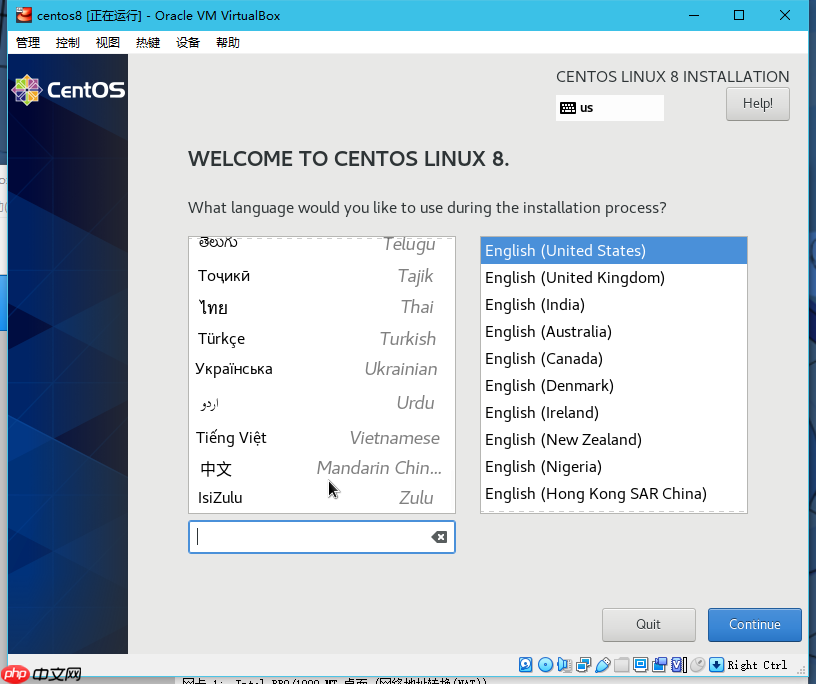Image resolution: width=816 pixels, height=684 pixels.
Task: Open the 视图 menu
Action: click(107, 42)
